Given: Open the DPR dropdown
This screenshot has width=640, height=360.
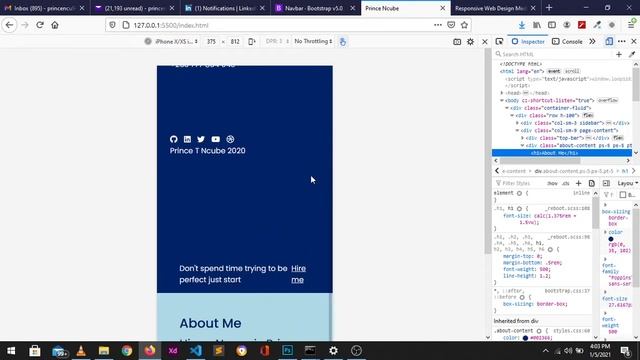Looking at the screenshot, I should click(277, 41).
